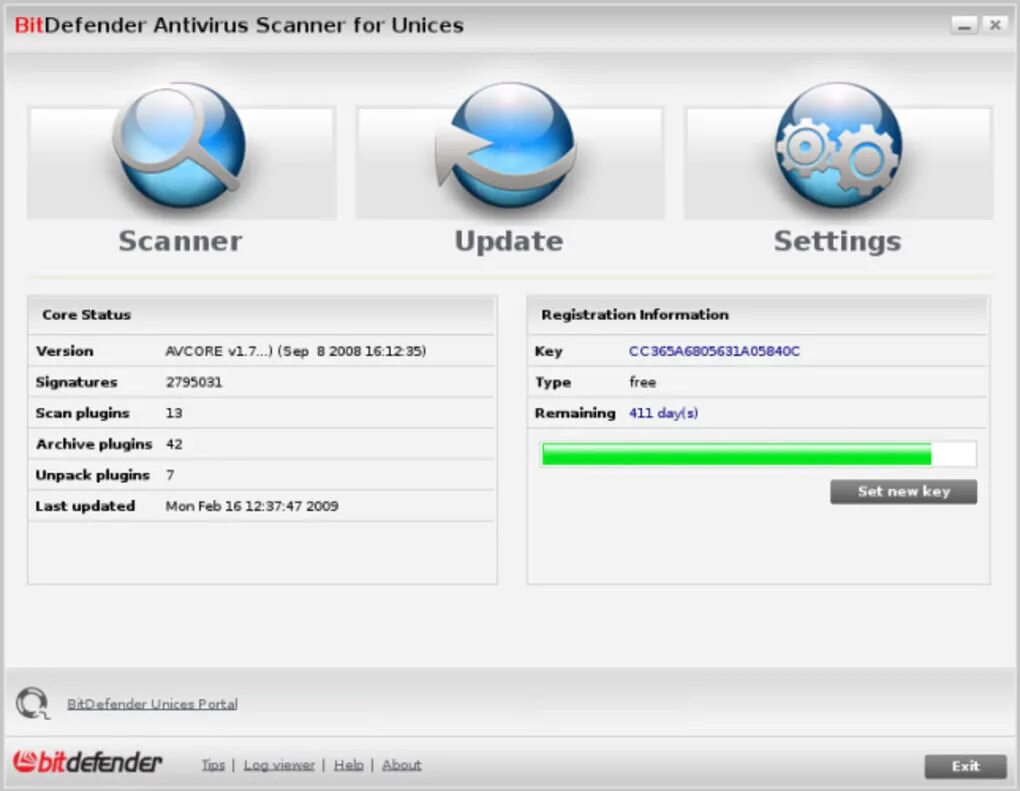
Task: Open the Help link
Action: tap(349, 765)
